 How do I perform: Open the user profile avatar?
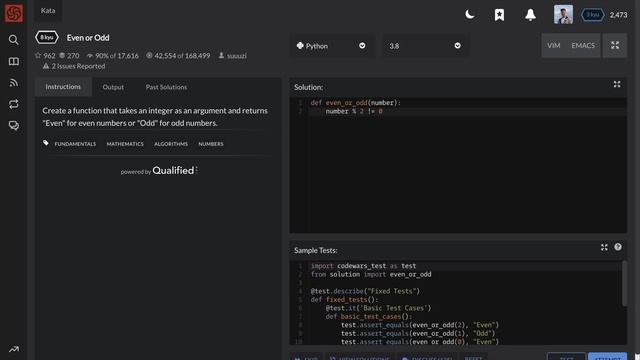(x=563, y=15)
